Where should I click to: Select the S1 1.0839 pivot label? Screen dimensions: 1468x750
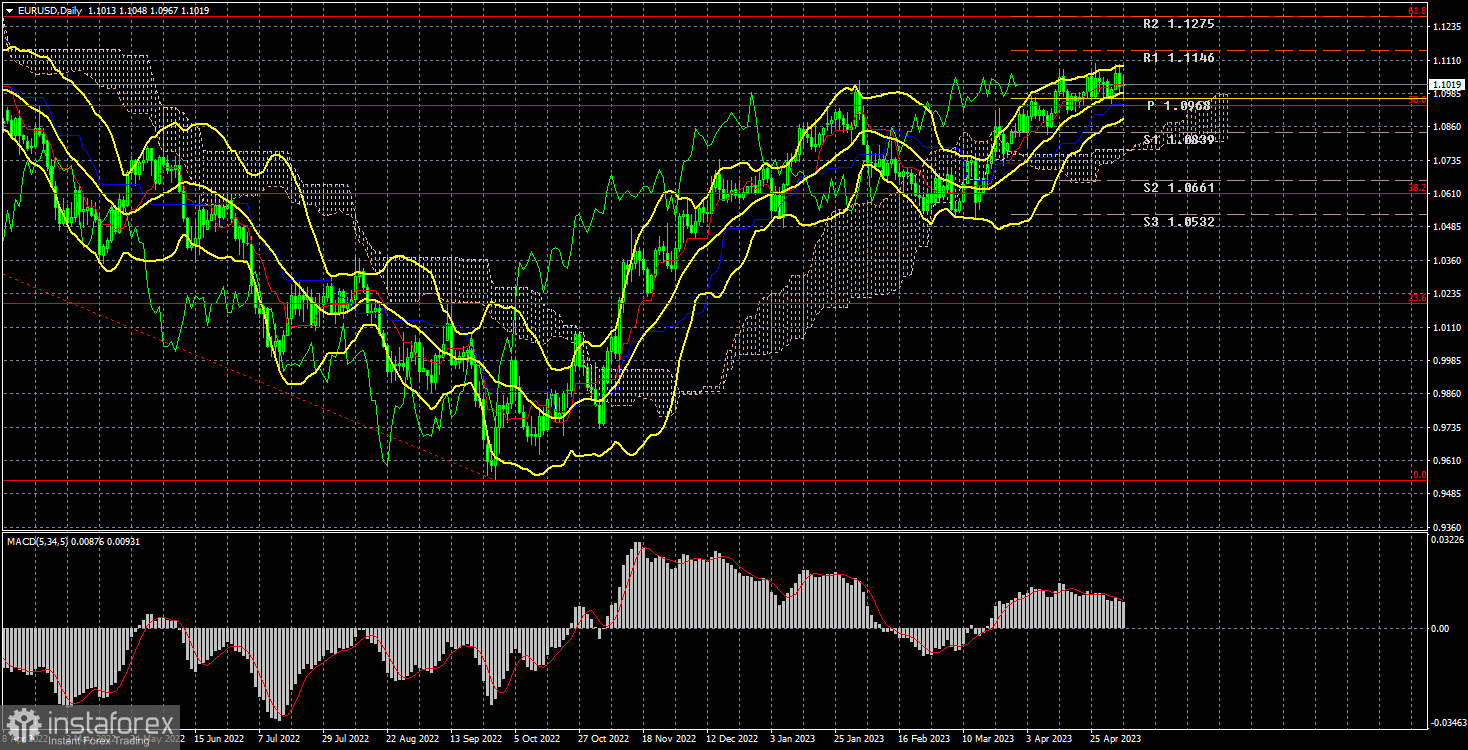click(1180, 140)
